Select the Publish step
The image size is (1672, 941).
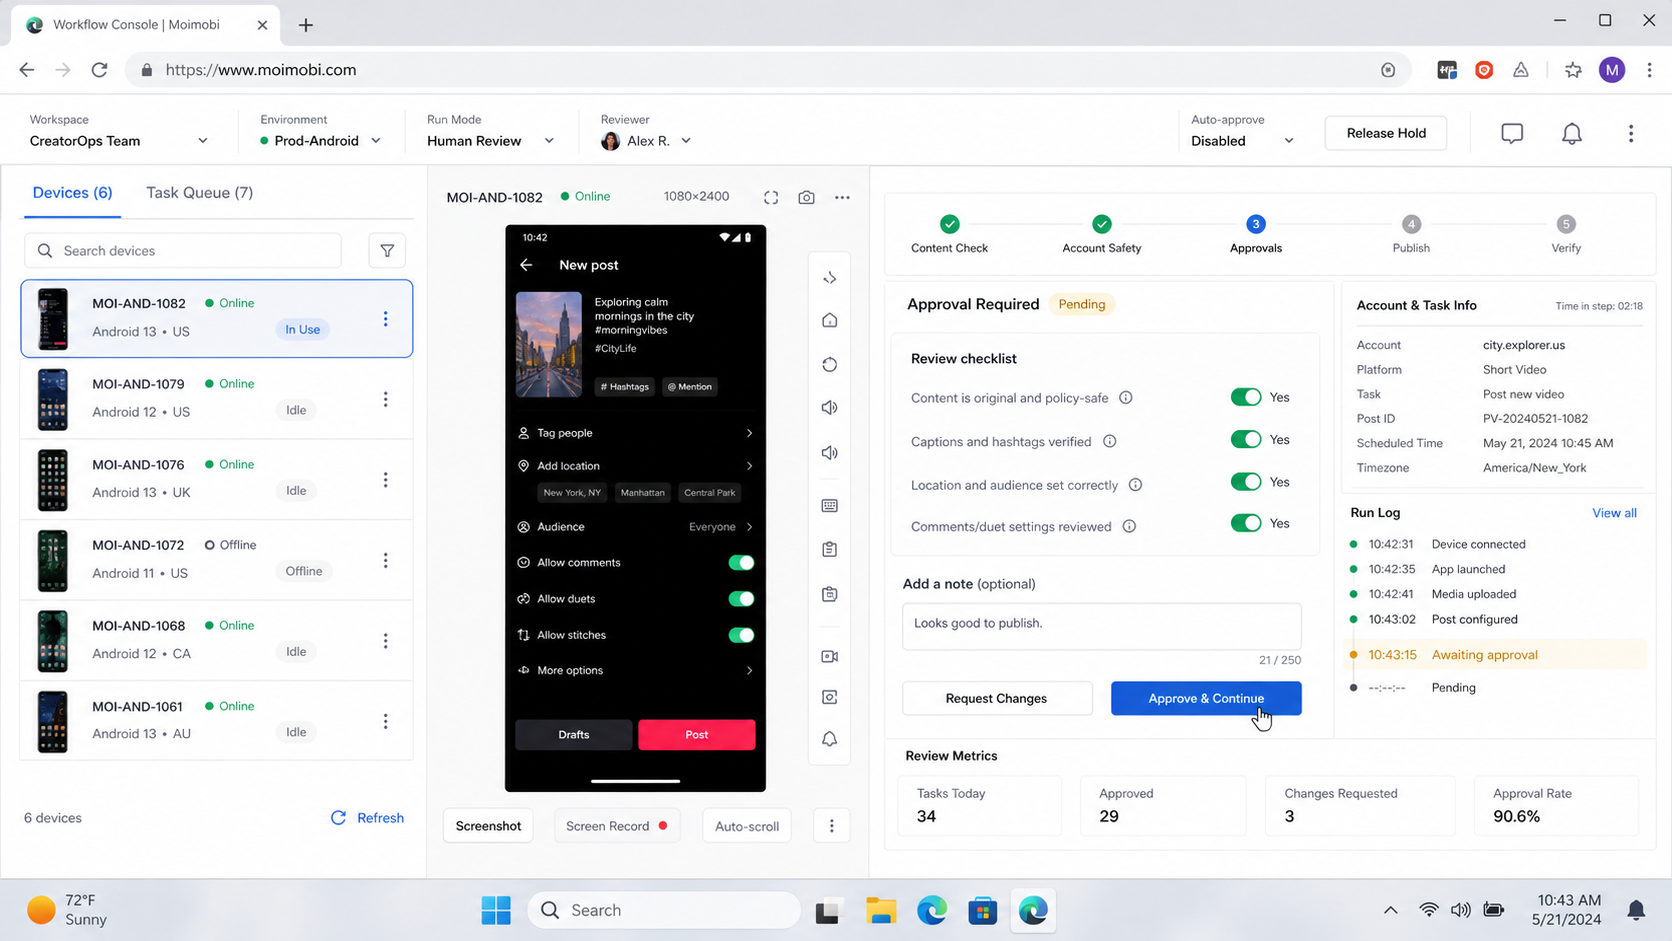[1411, 235]
